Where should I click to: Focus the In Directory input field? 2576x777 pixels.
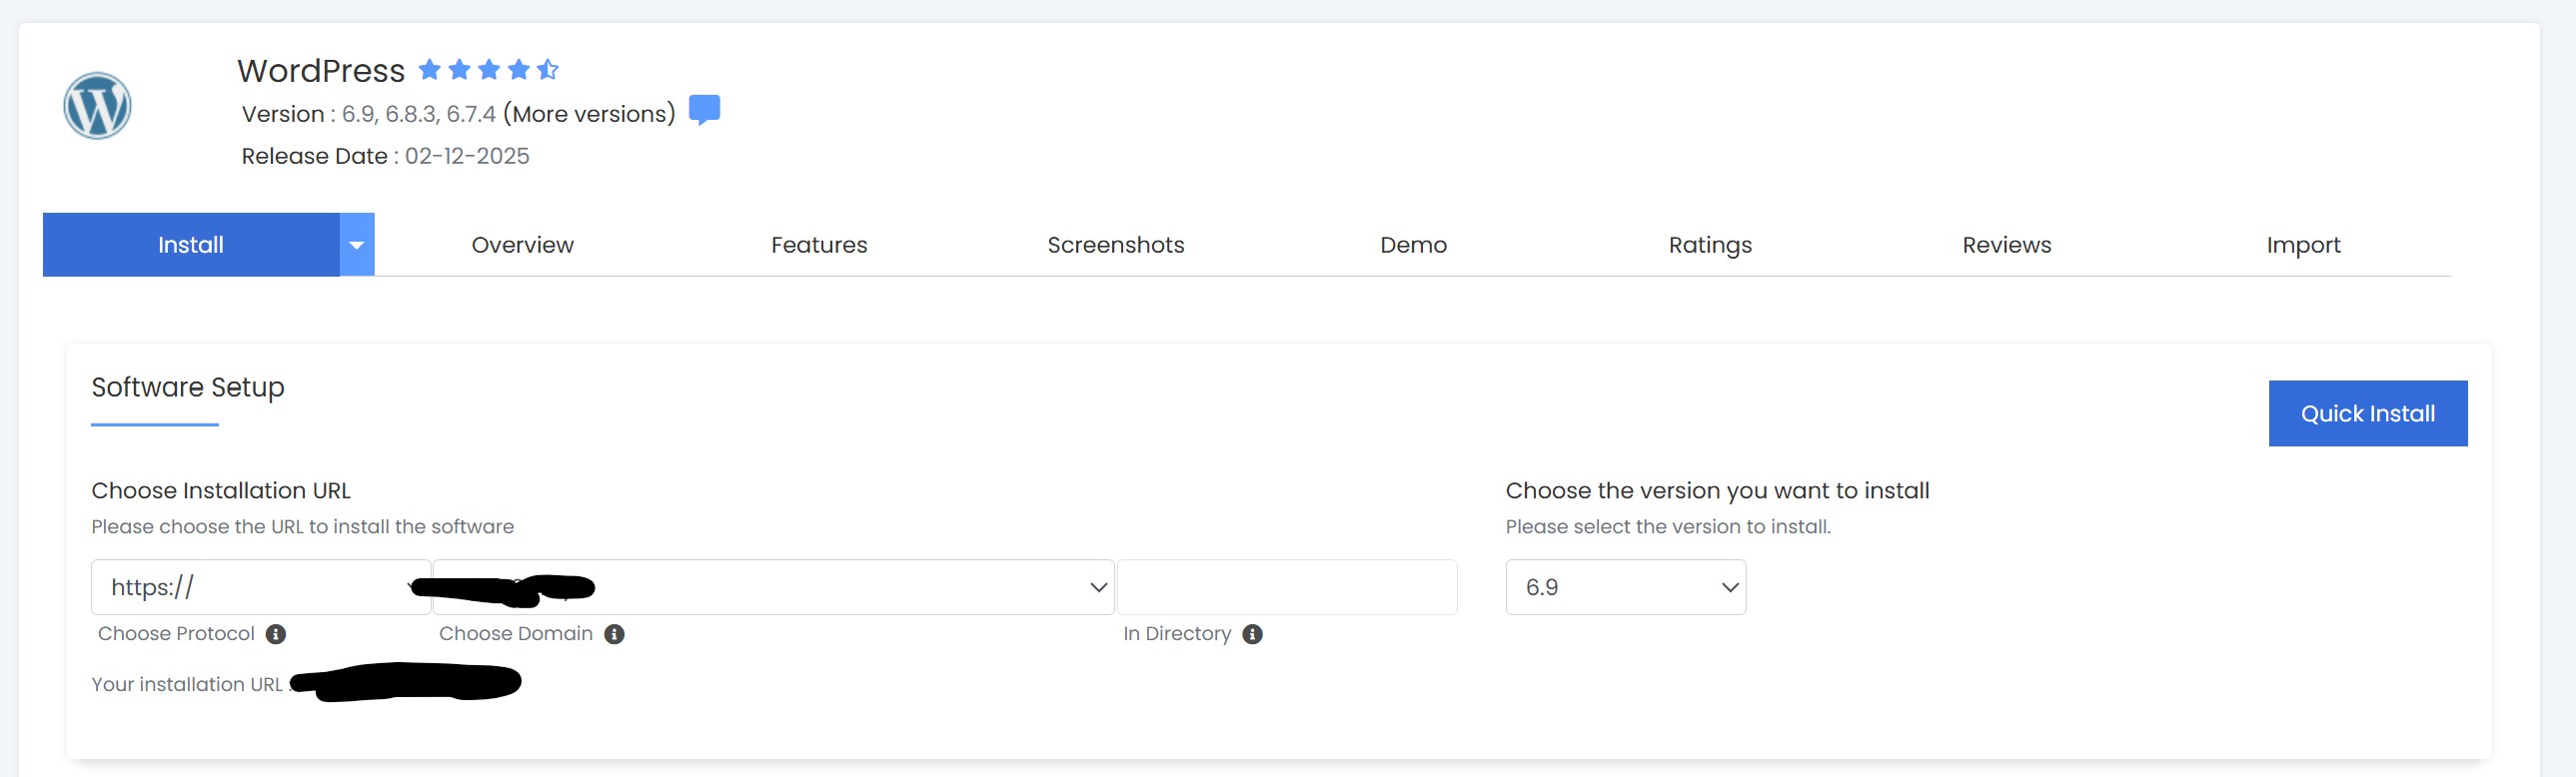tap(1286, 587)
